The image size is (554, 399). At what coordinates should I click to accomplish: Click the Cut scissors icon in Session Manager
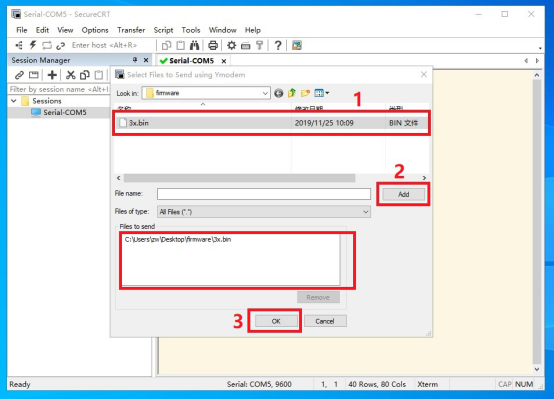(71, 75)
